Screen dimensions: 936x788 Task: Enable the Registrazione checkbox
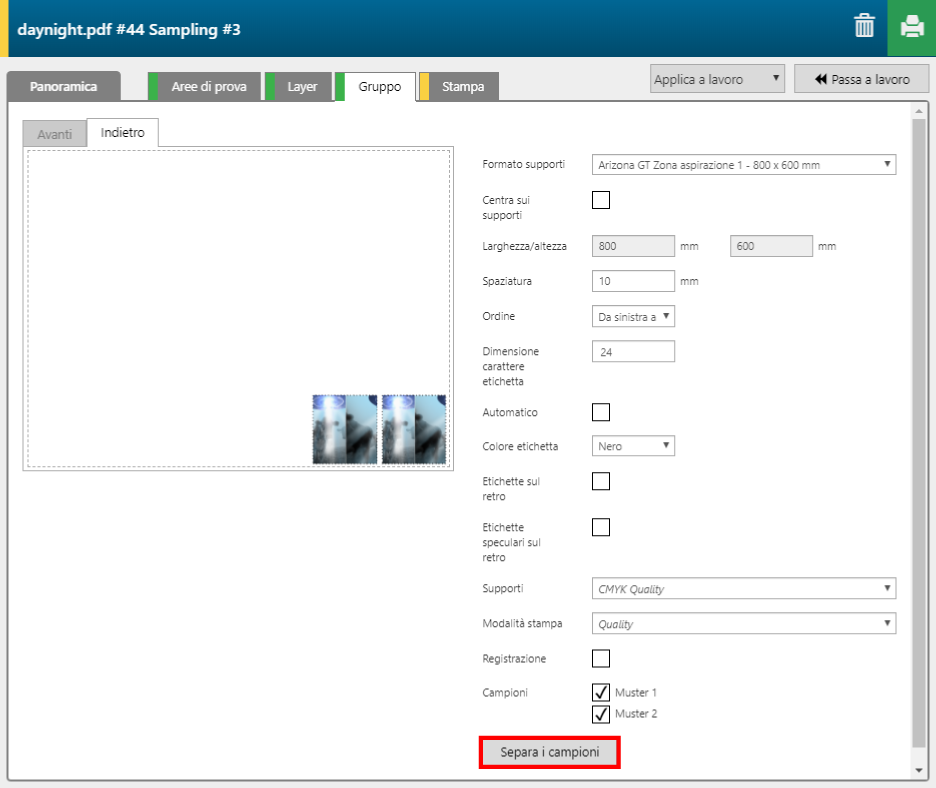(601, 658)
